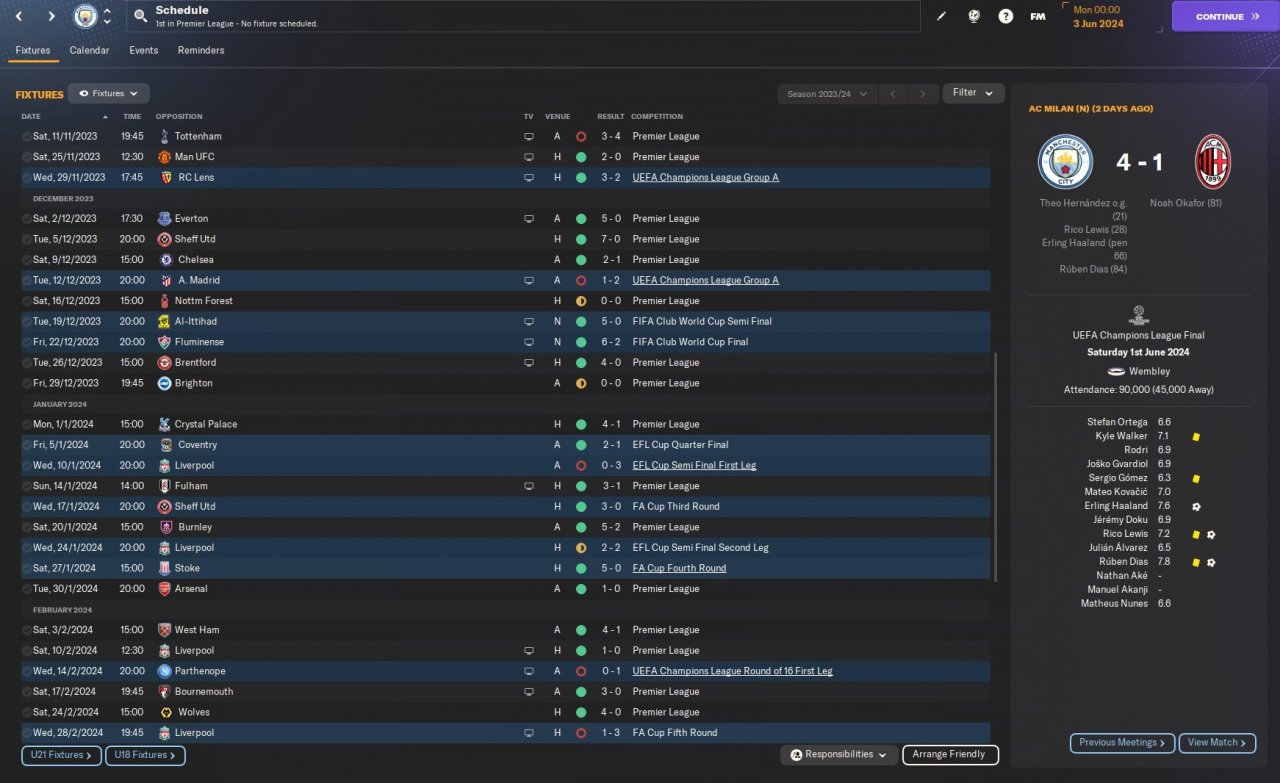Expand the Filter dropdown
1280x783 pixels.
(973, 93)
